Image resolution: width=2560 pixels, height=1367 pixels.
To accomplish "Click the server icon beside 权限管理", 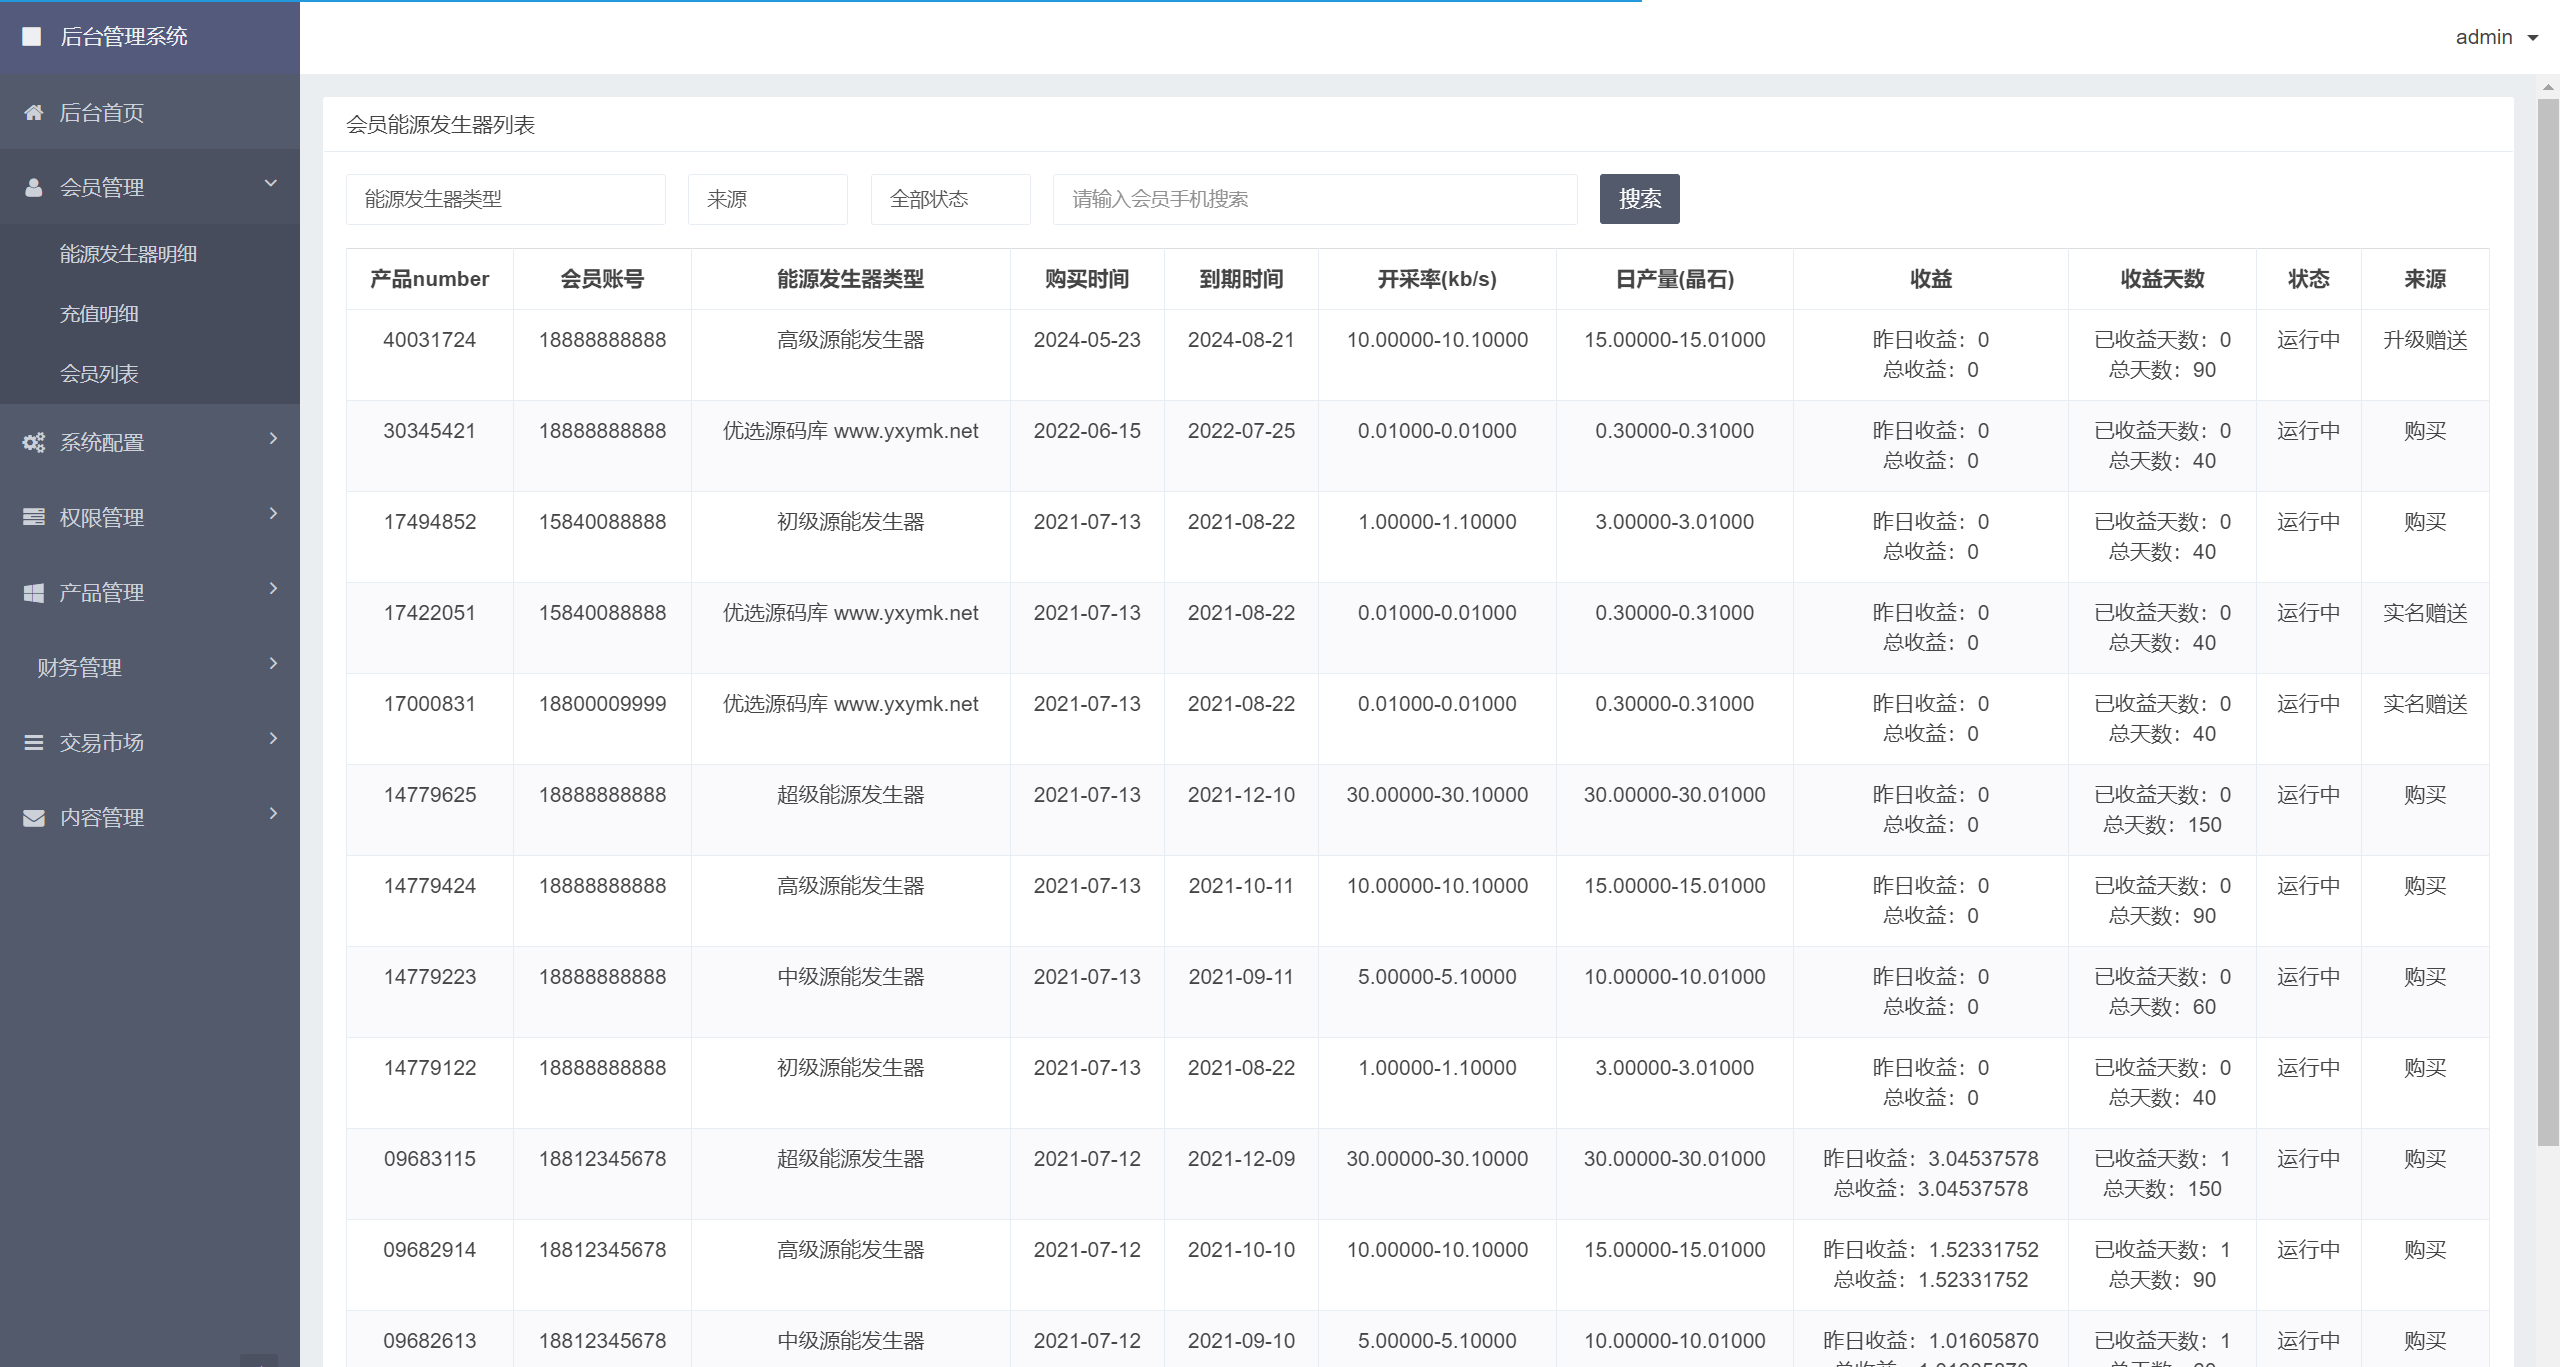I will click(34, 518).
